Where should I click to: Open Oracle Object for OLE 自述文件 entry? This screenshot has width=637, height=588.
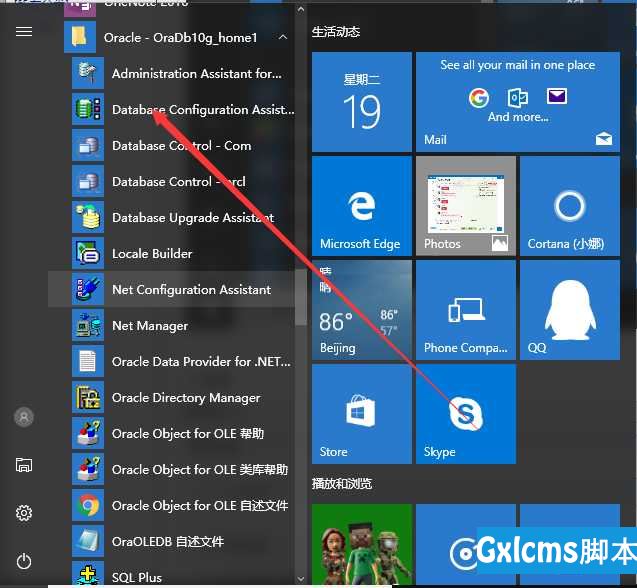172,505
